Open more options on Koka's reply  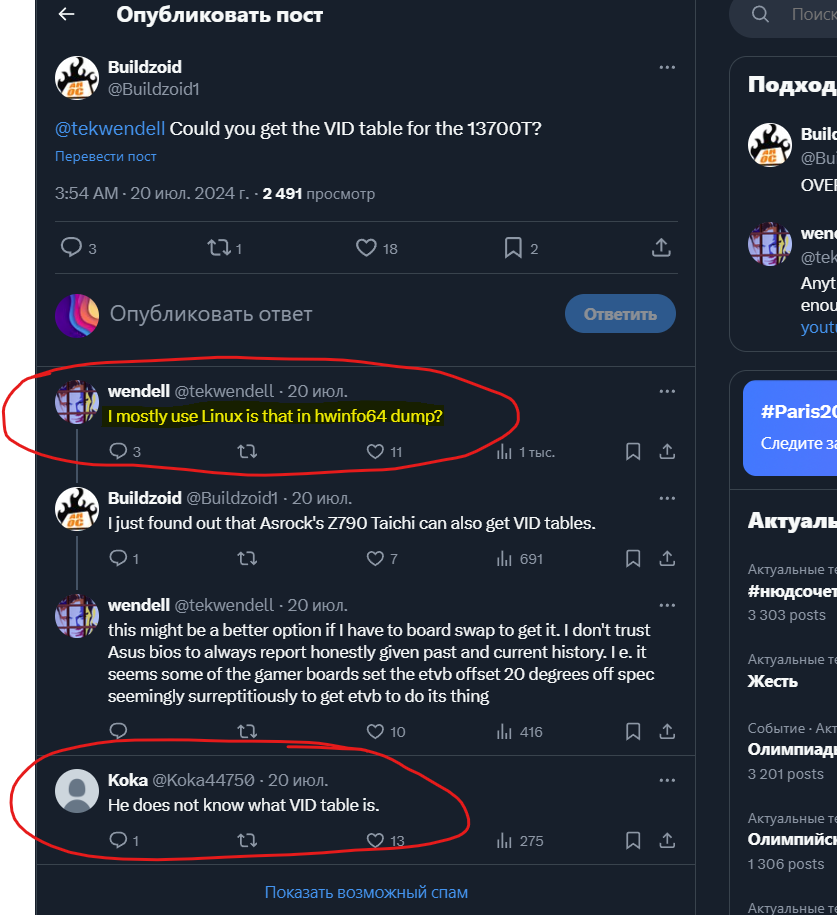pos(667,780)
